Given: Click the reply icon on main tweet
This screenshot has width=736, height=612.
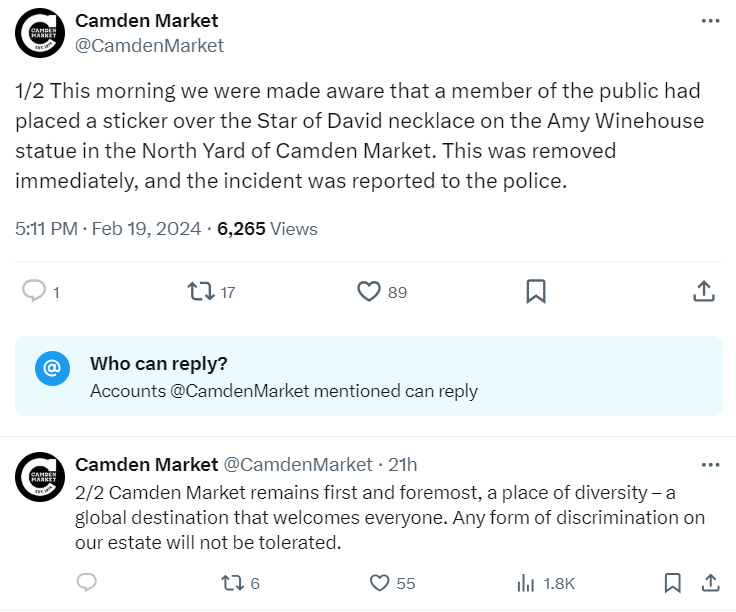Looking at the screenshot, I should click(x=34, y=291).
